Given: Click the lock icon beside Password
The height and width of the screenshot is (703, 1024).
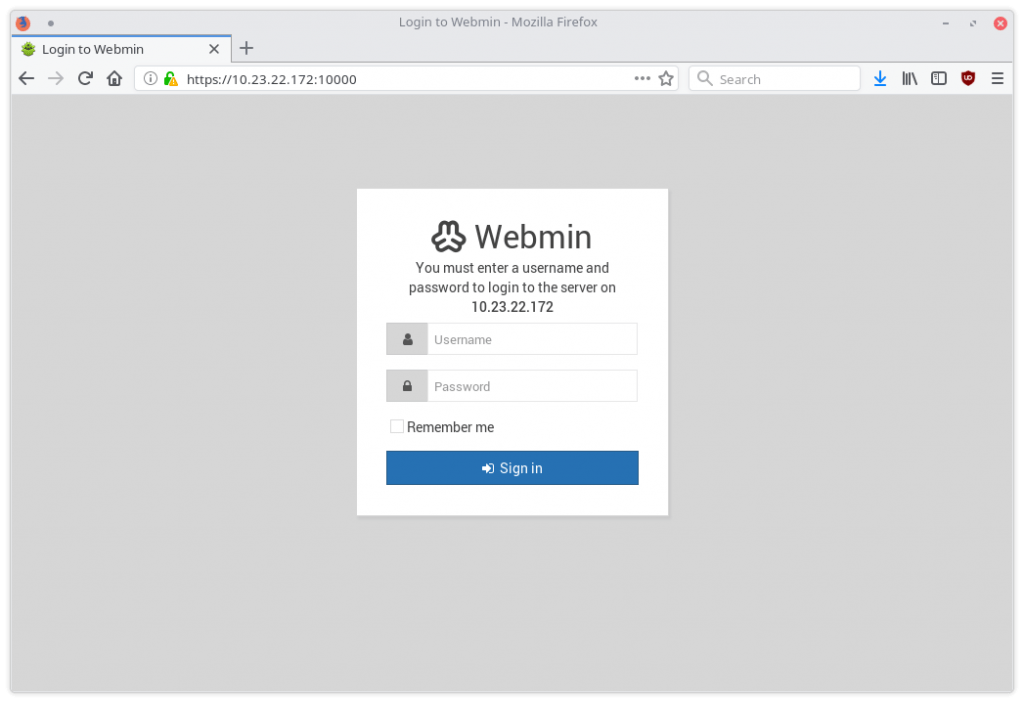Looking at the screenshot, I should (x=407, y=386).
